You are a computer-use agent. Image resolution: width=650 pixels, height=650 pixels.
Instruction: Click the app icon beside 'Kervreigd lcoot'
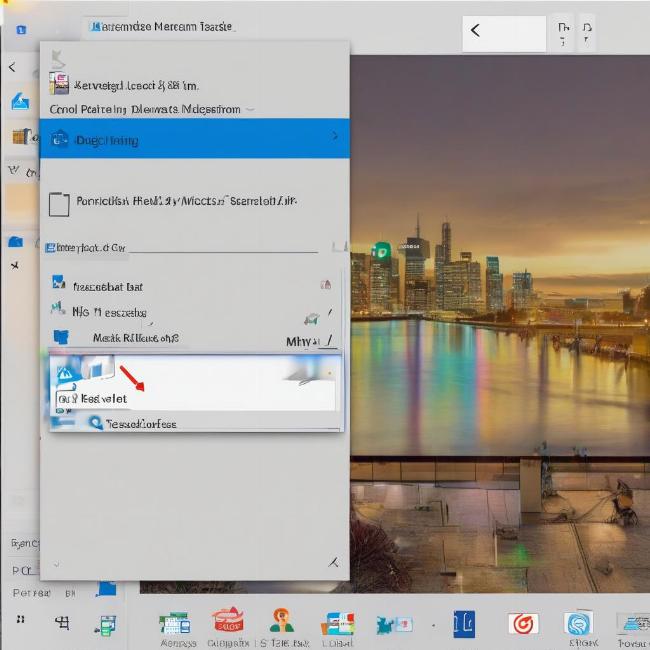coord(59,83)
